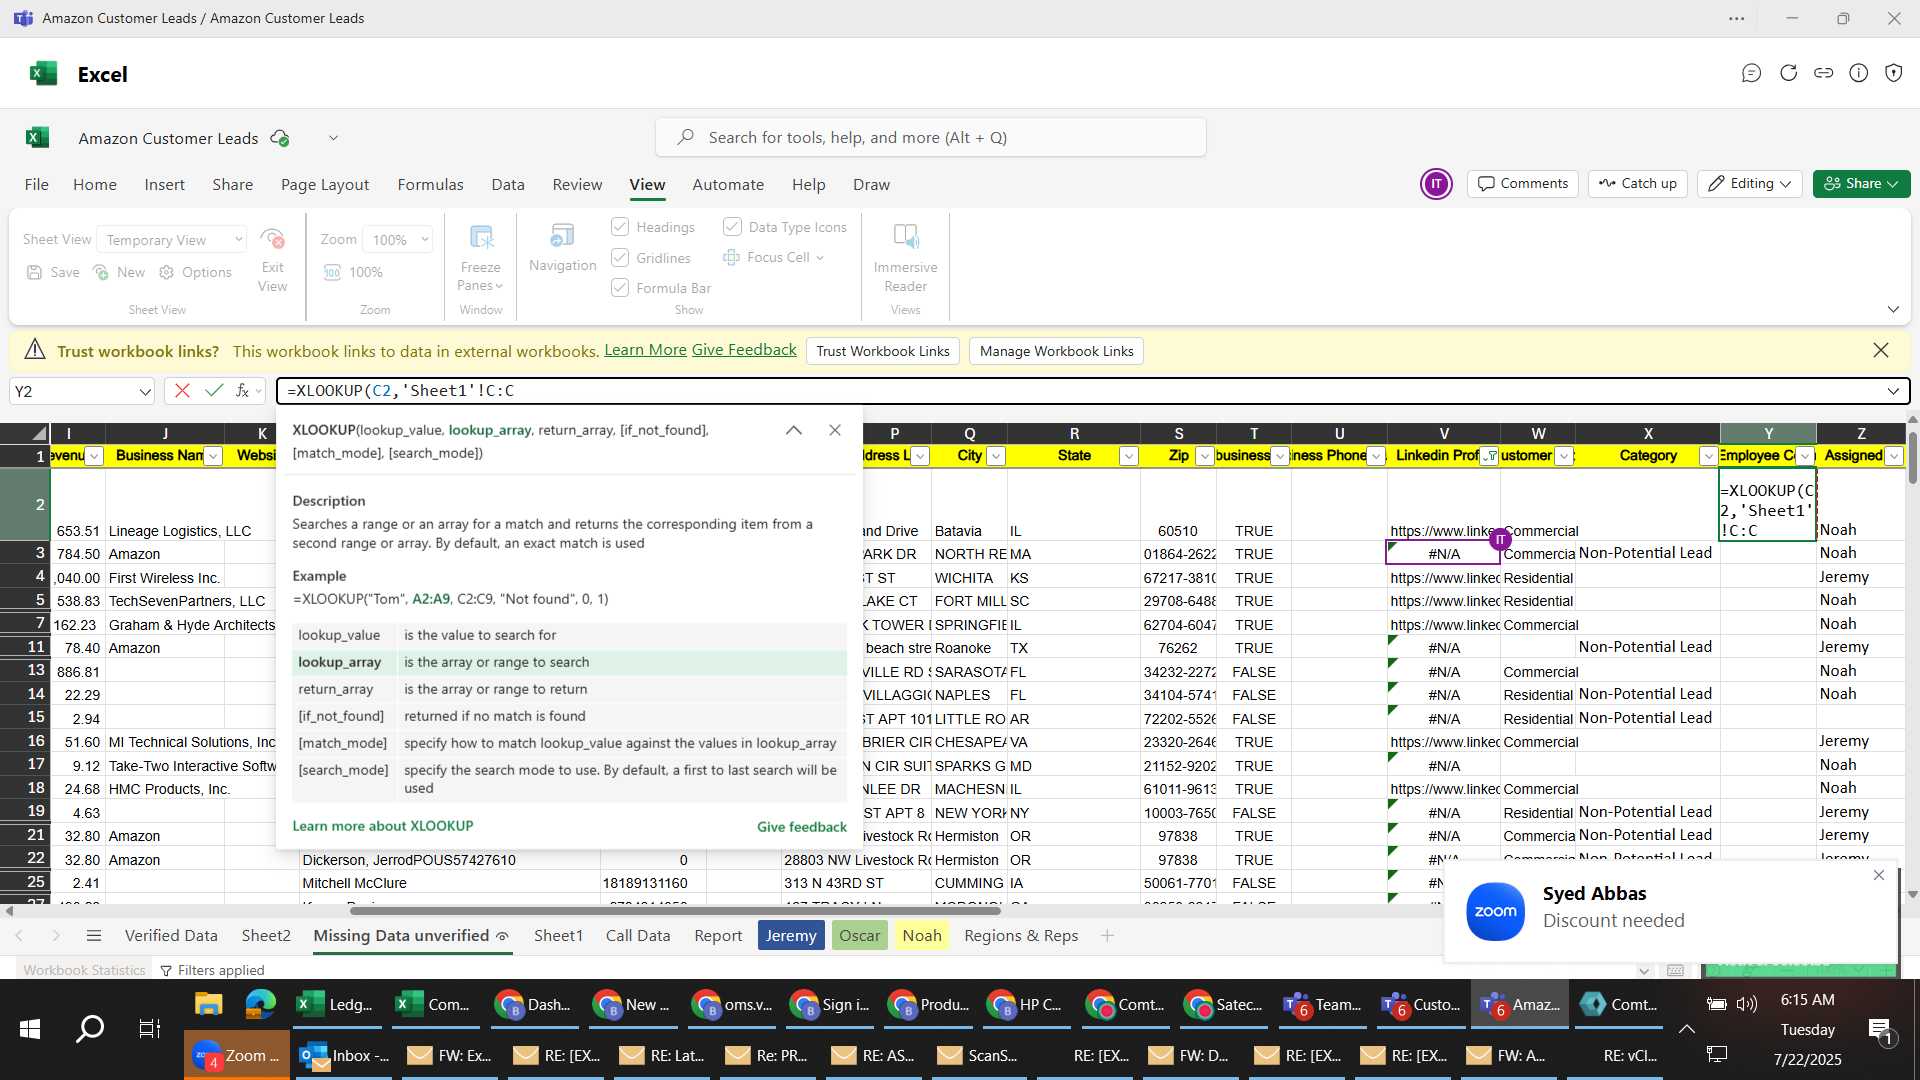The image size is (1920, 1080).
Task: Open the File menu
Action: pyautogui.click(x=37, y=185)
